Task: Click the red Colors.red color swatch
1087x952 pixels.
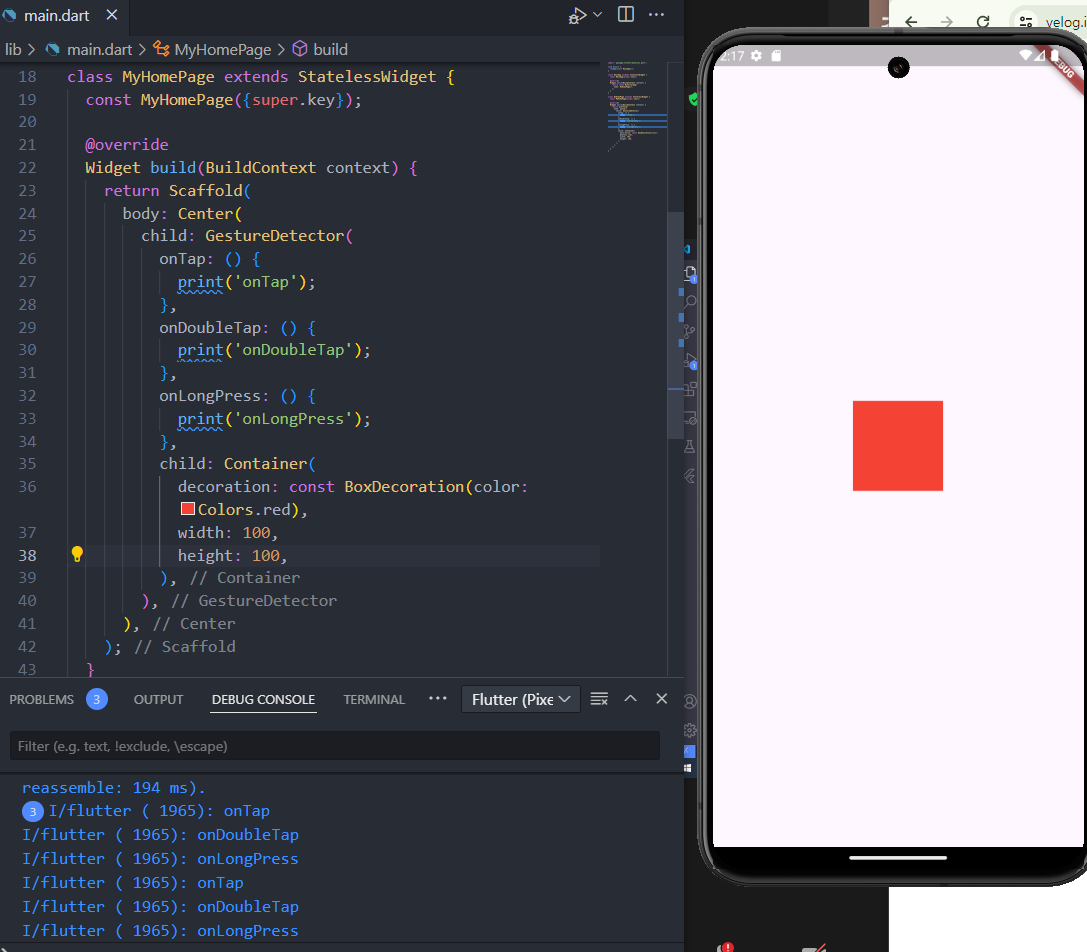Action: pyautogui.click(x=187, y=509)
